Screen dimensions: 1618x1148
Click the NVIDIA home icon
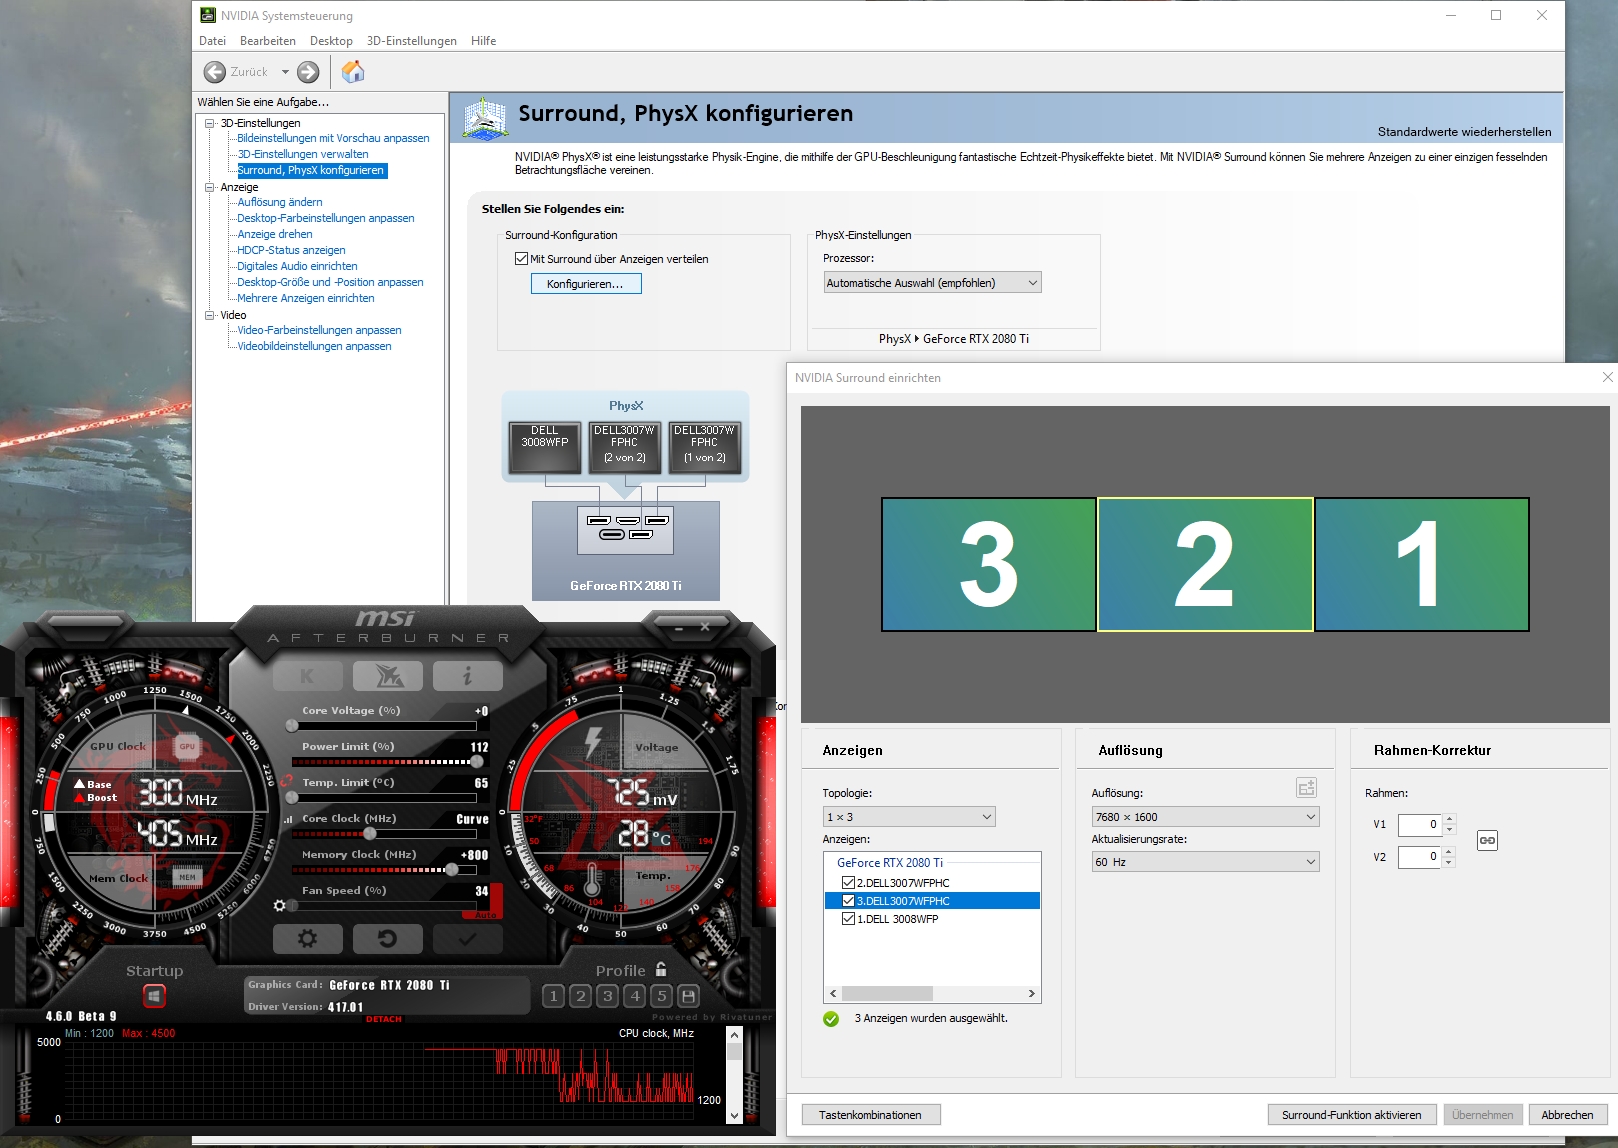tap(353, 72)
